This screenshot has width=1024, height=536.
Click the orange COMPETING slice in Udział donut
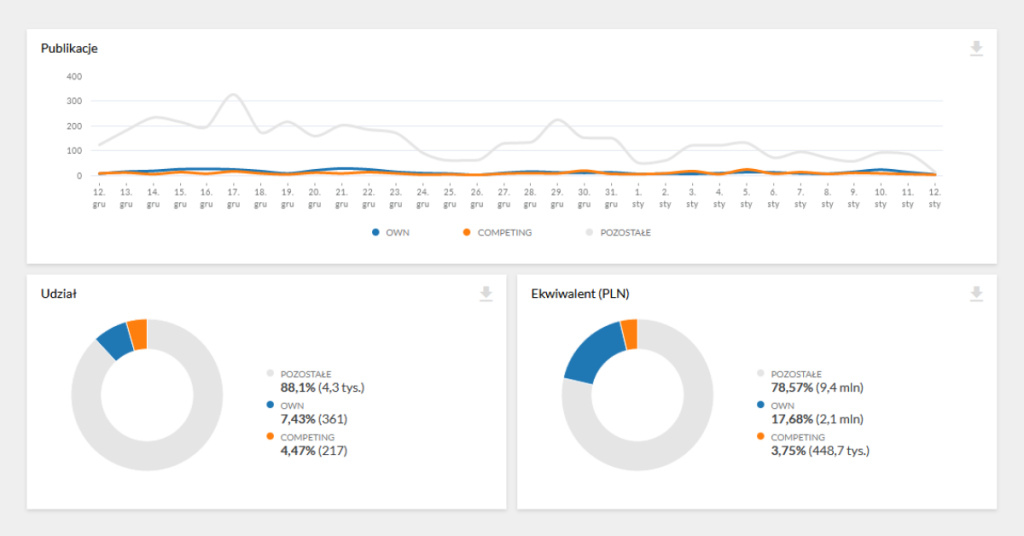(x=138, y=334)
